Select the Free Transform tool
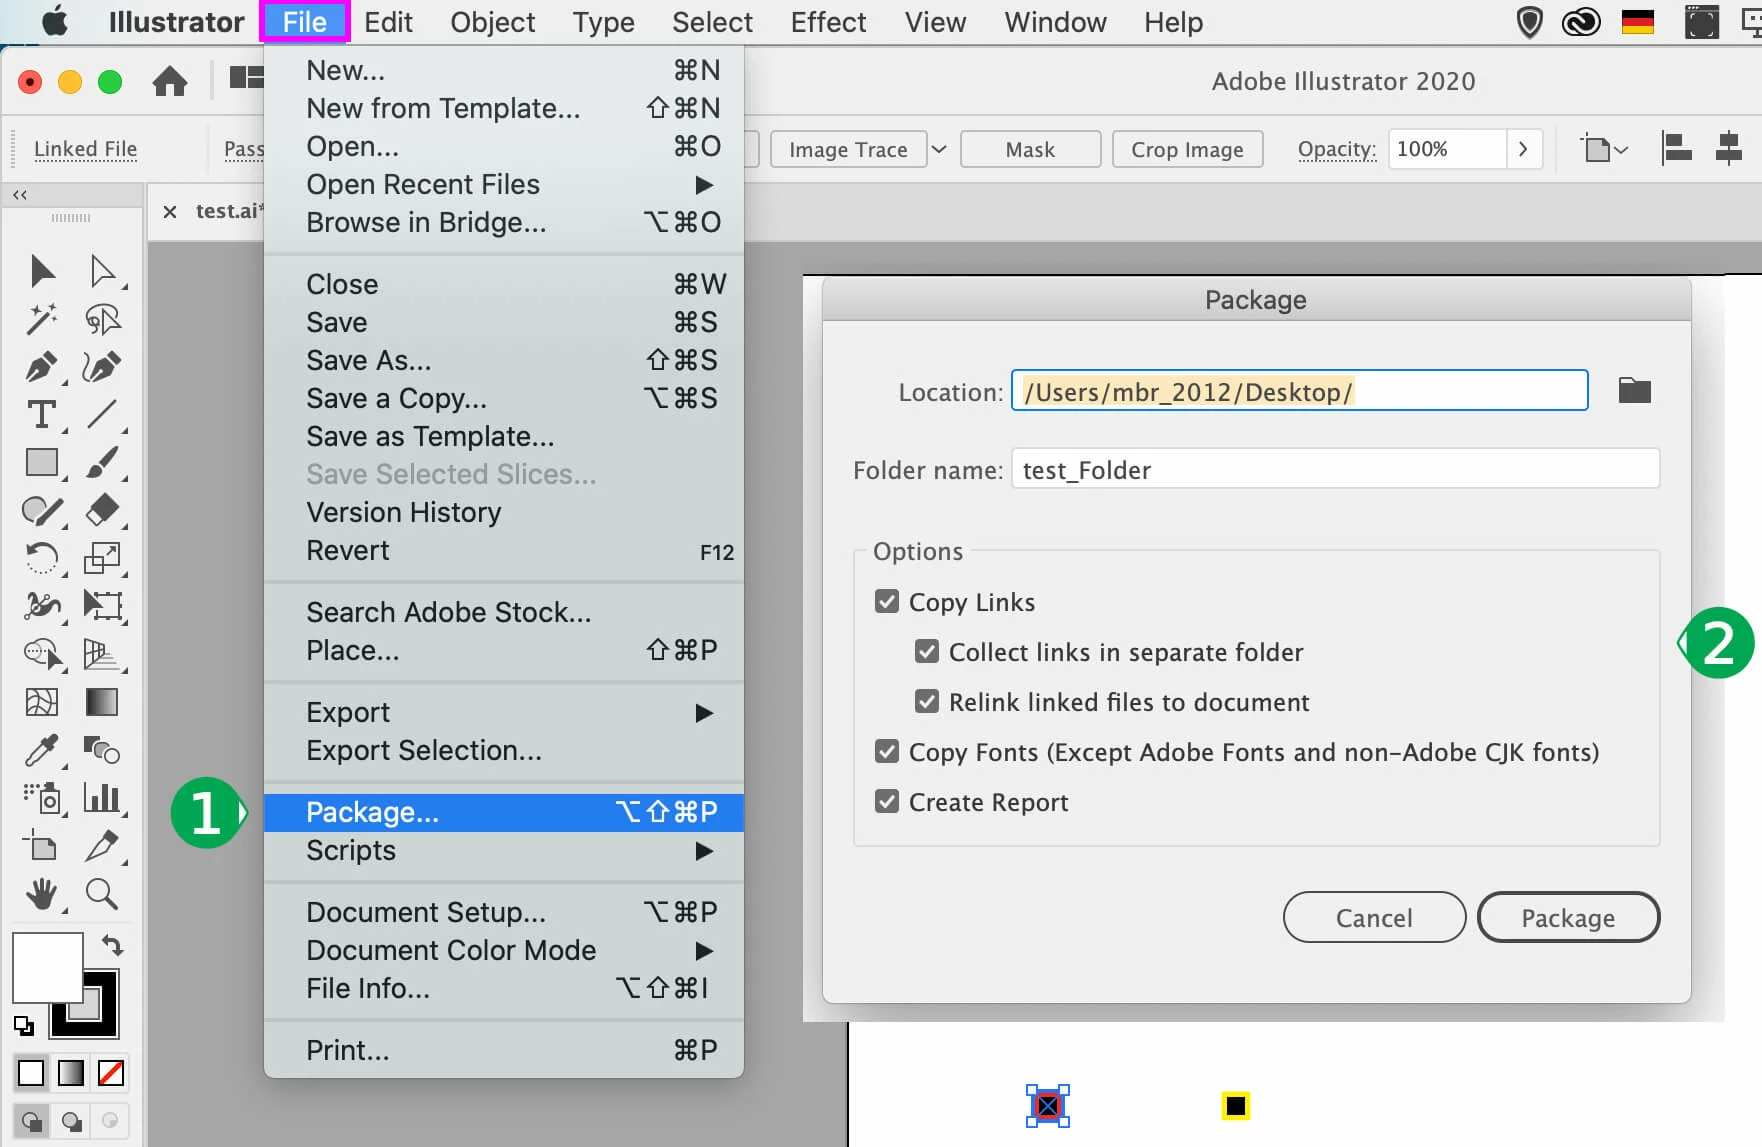Viewport: 1762px width, 1147px height. [x=102, y=606]
